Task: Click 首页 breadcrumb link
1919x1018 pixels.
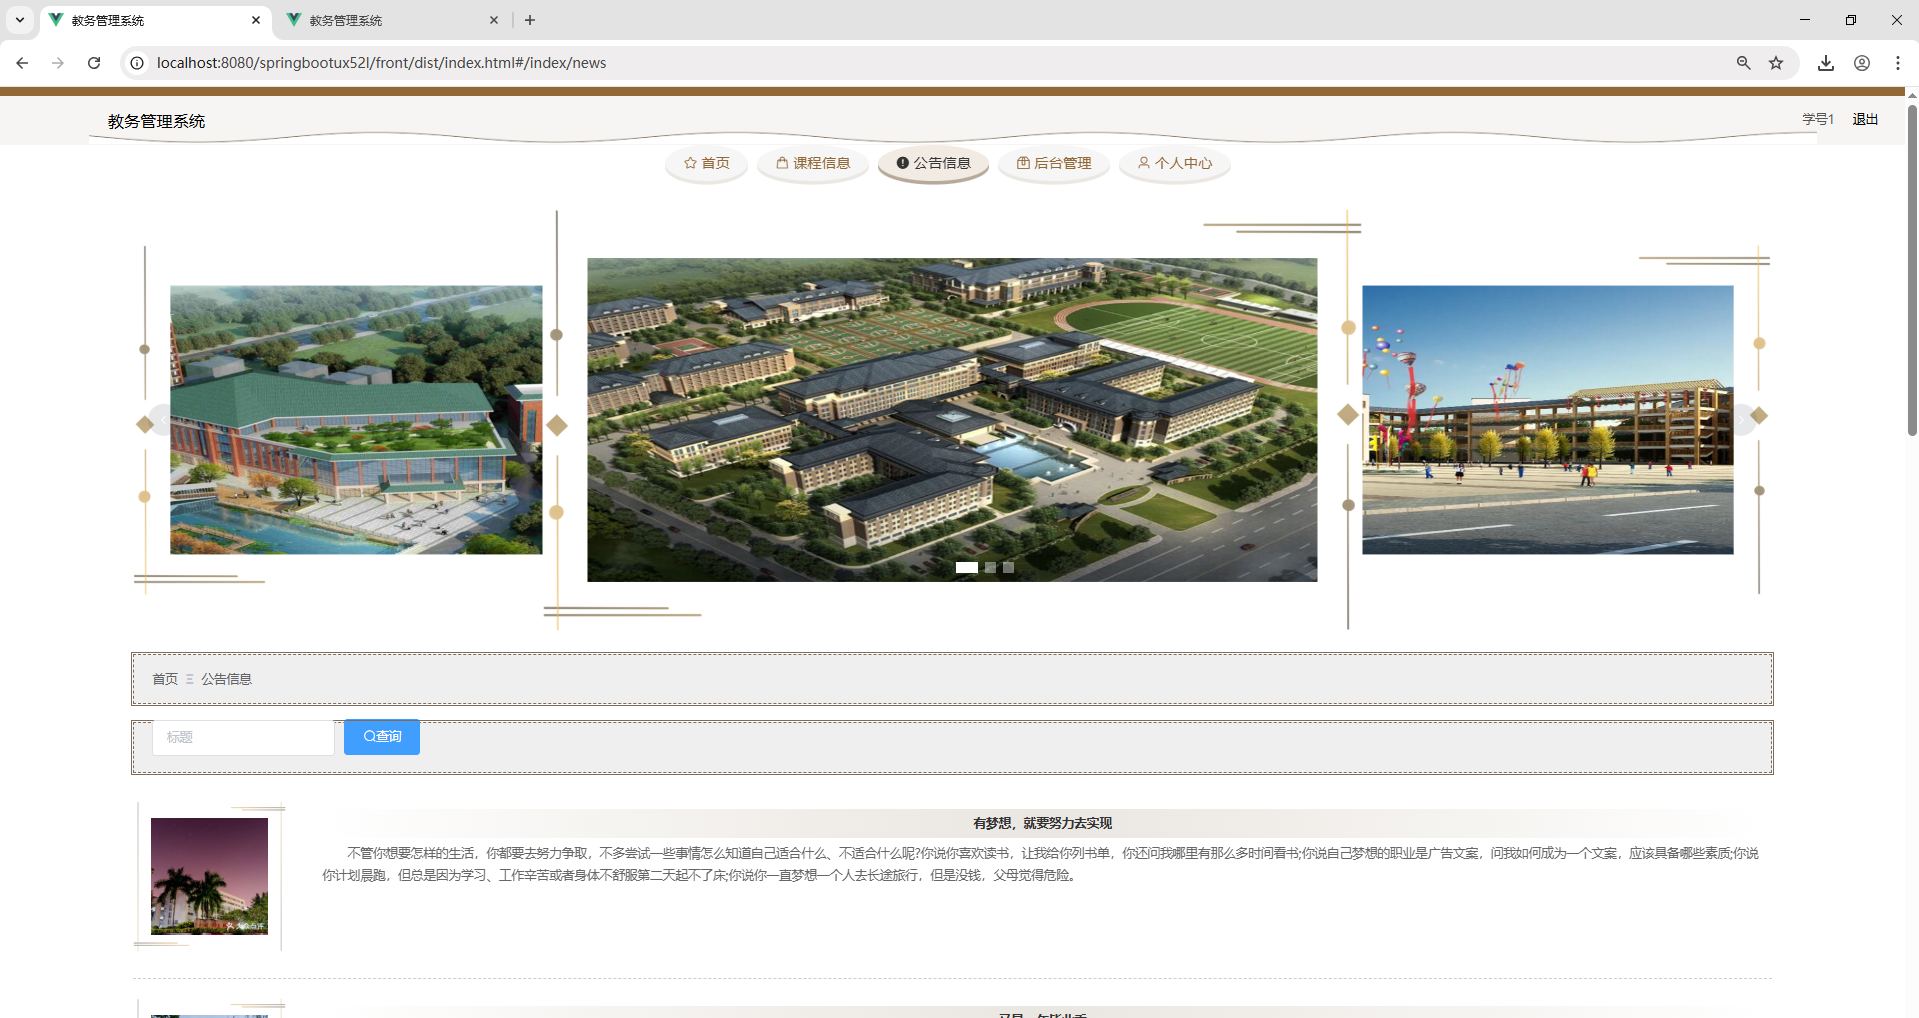Action: point(165,679)
